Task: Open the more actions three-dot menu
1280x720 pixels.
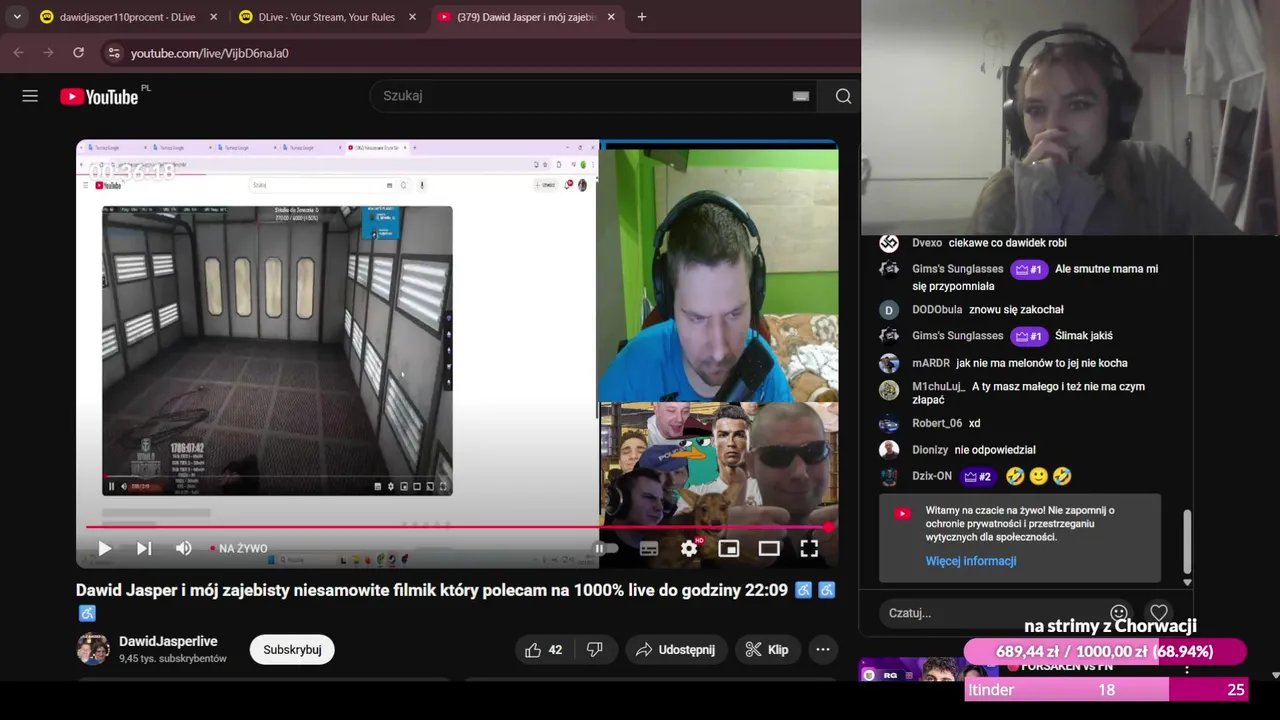Action: [823, 650]
